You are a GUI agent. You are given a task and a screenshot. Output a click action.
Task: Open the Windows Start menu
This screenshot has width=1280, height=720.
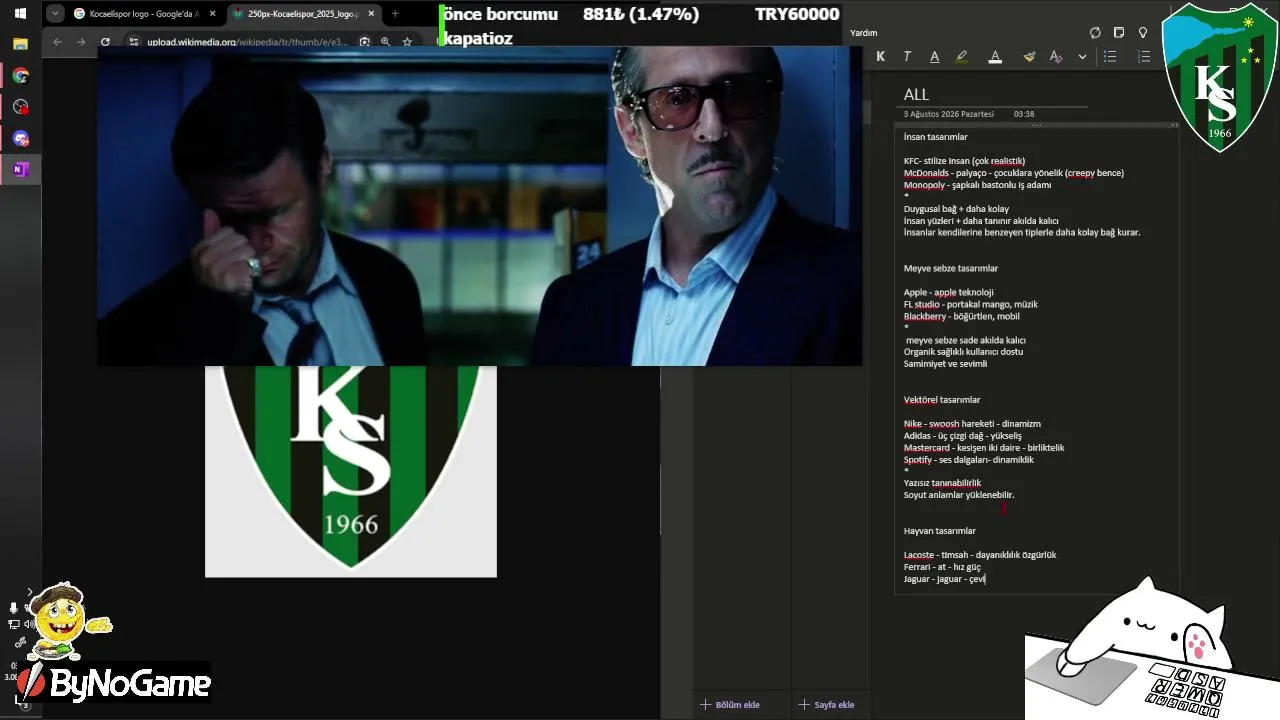[x=20, y=14]
